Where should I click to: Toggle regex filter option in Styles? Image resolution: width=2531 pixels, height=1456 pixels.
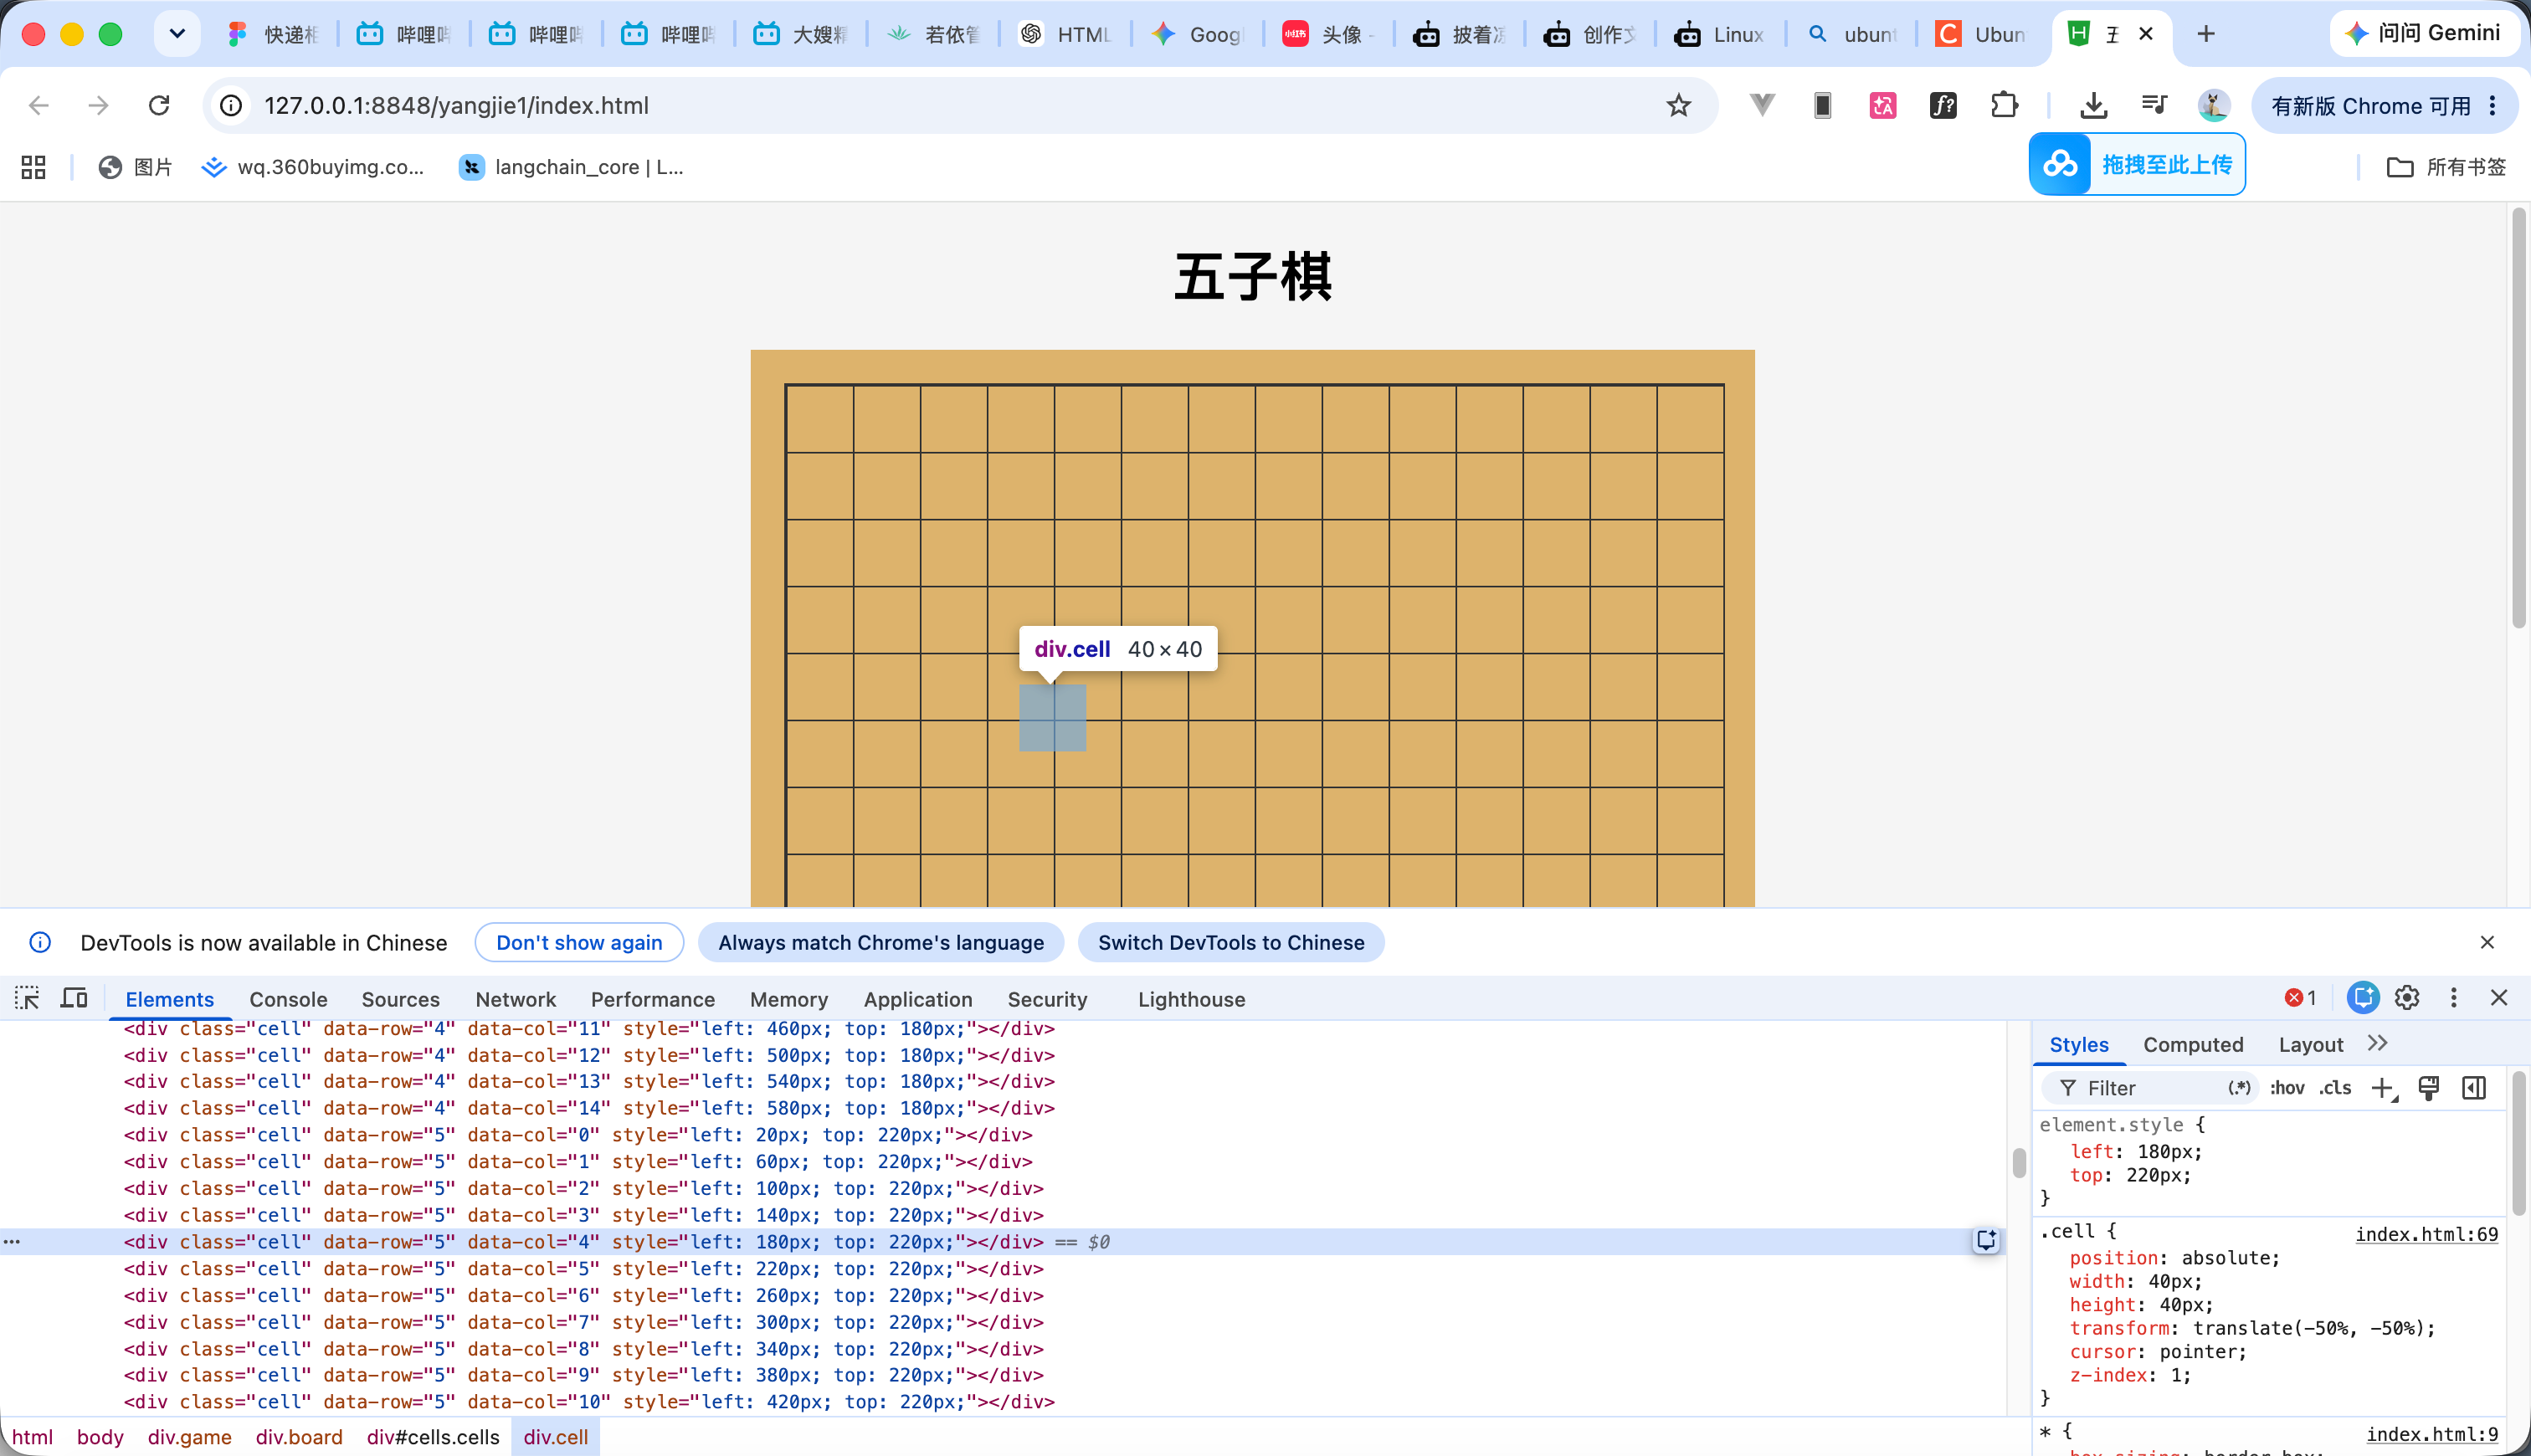[2239, 1088]
